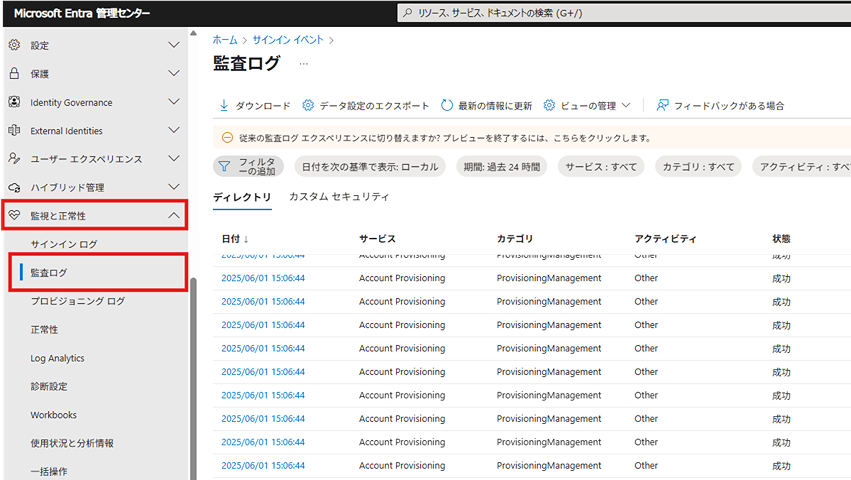Open 診断設定 in sidebar

[x=49, y=387]
